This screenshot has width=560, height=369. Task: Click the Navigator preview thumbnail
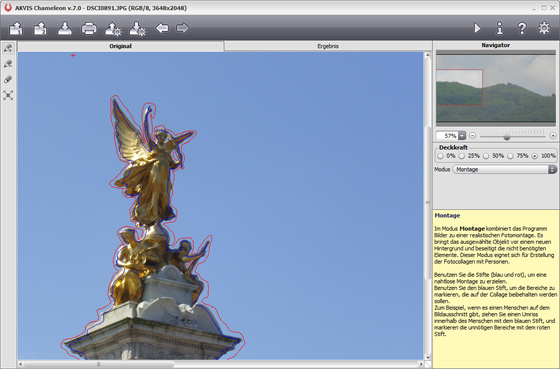tap(496, 88)
